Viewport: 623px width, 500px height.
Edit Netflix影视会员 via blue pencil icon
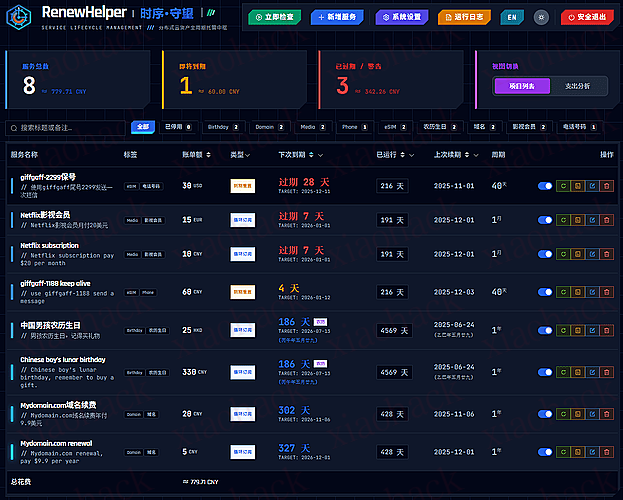coord(592,220)
